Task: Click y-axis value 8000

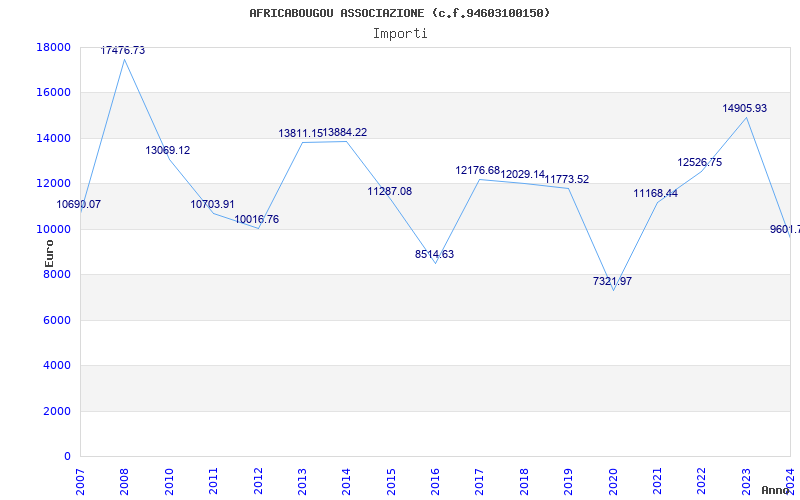Action: (x=57, y=274)
